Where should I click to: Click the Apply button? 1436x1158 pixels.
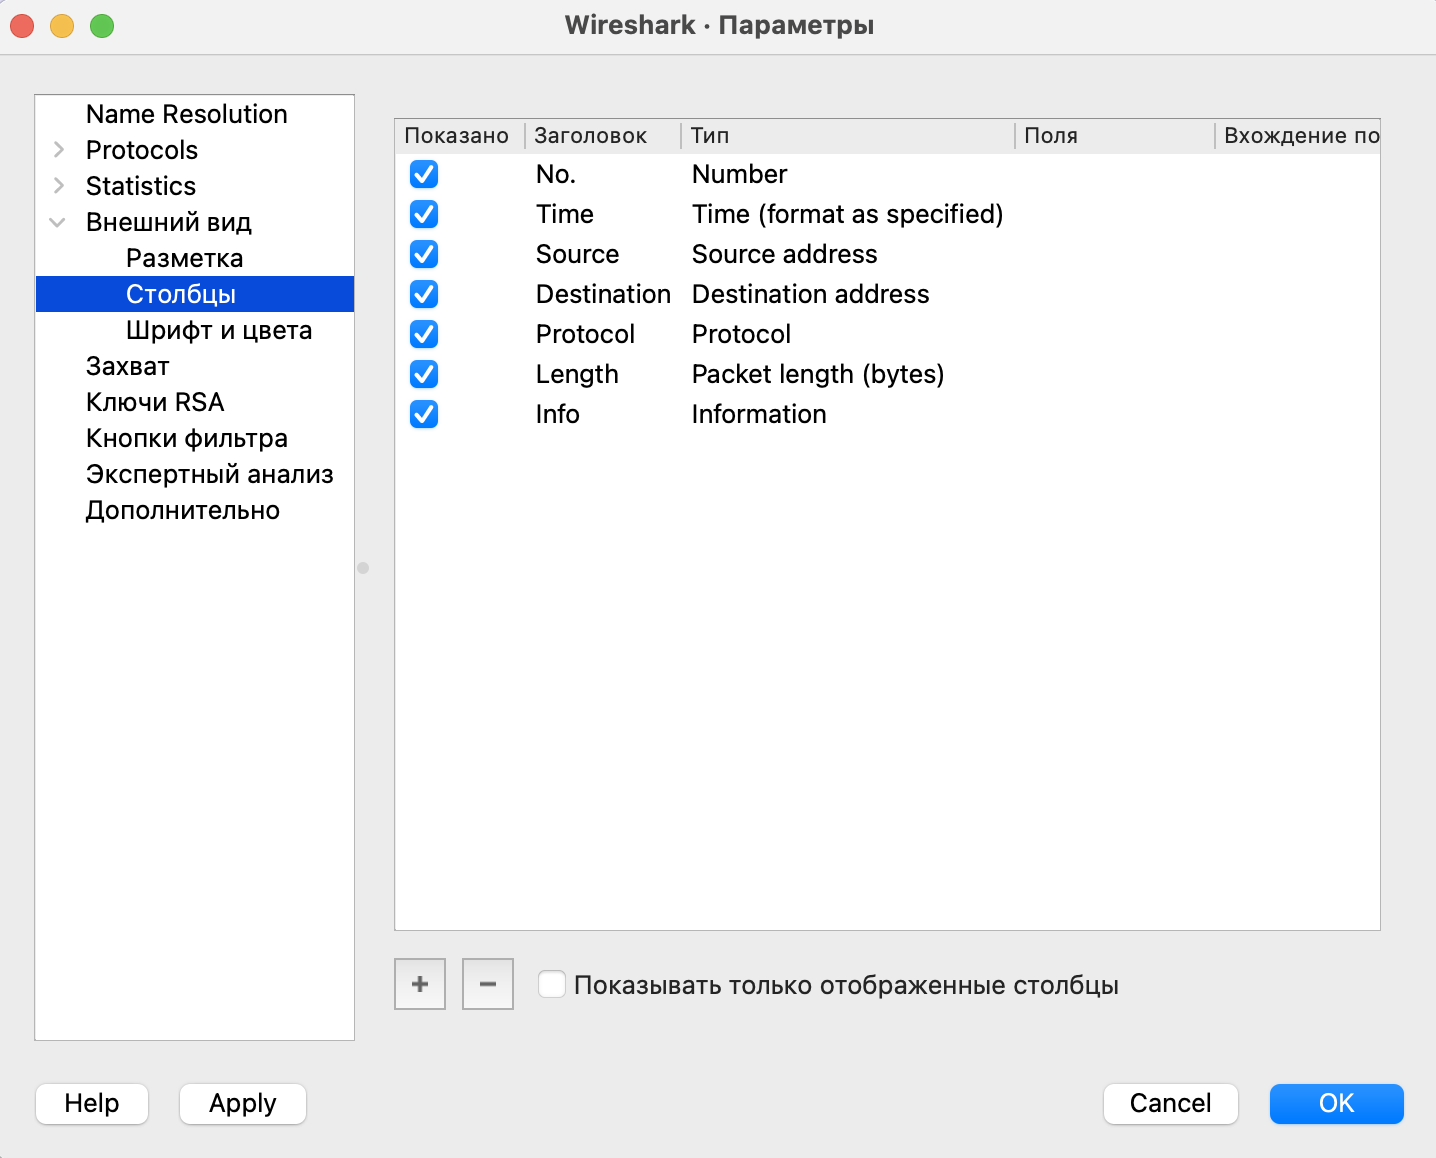pos(242,1103)
